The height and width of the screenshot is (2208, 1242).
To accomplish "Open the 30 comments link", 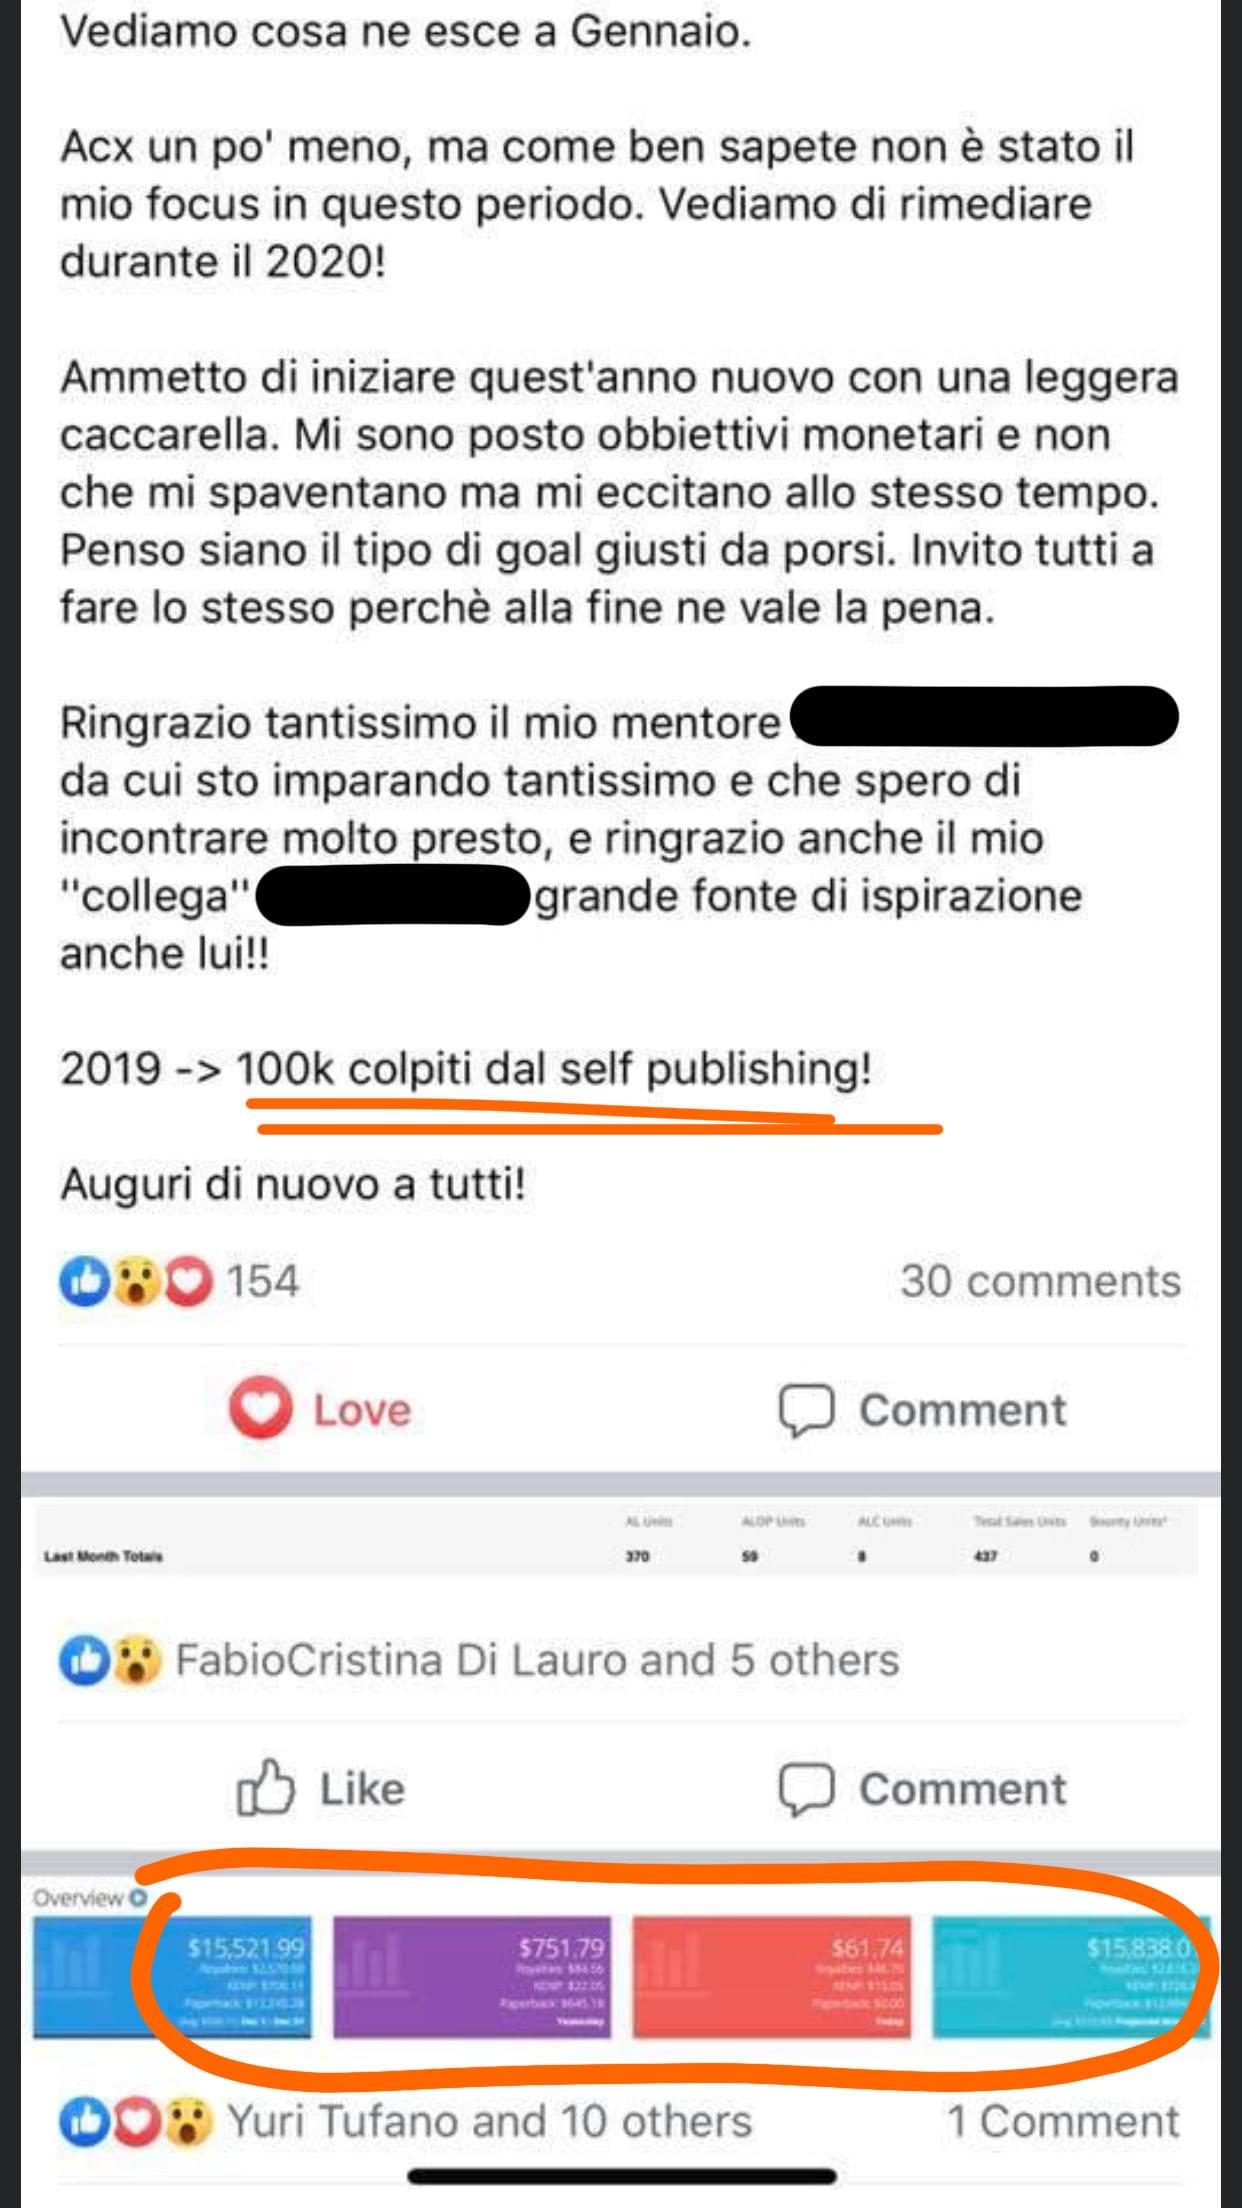I will [1040, 1281].
